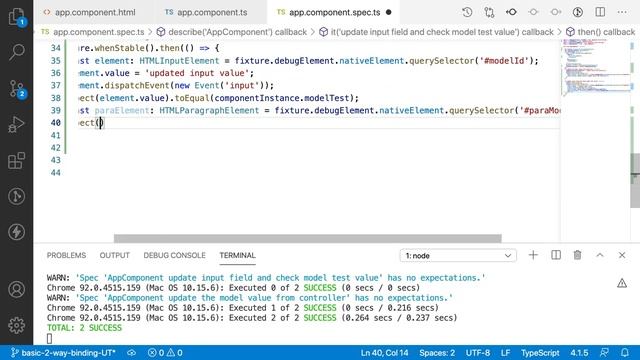Change encoding via UTF-8 in status bar
Image resolution: width=640 pixels, height=360 pixels.
click(478, 353)
